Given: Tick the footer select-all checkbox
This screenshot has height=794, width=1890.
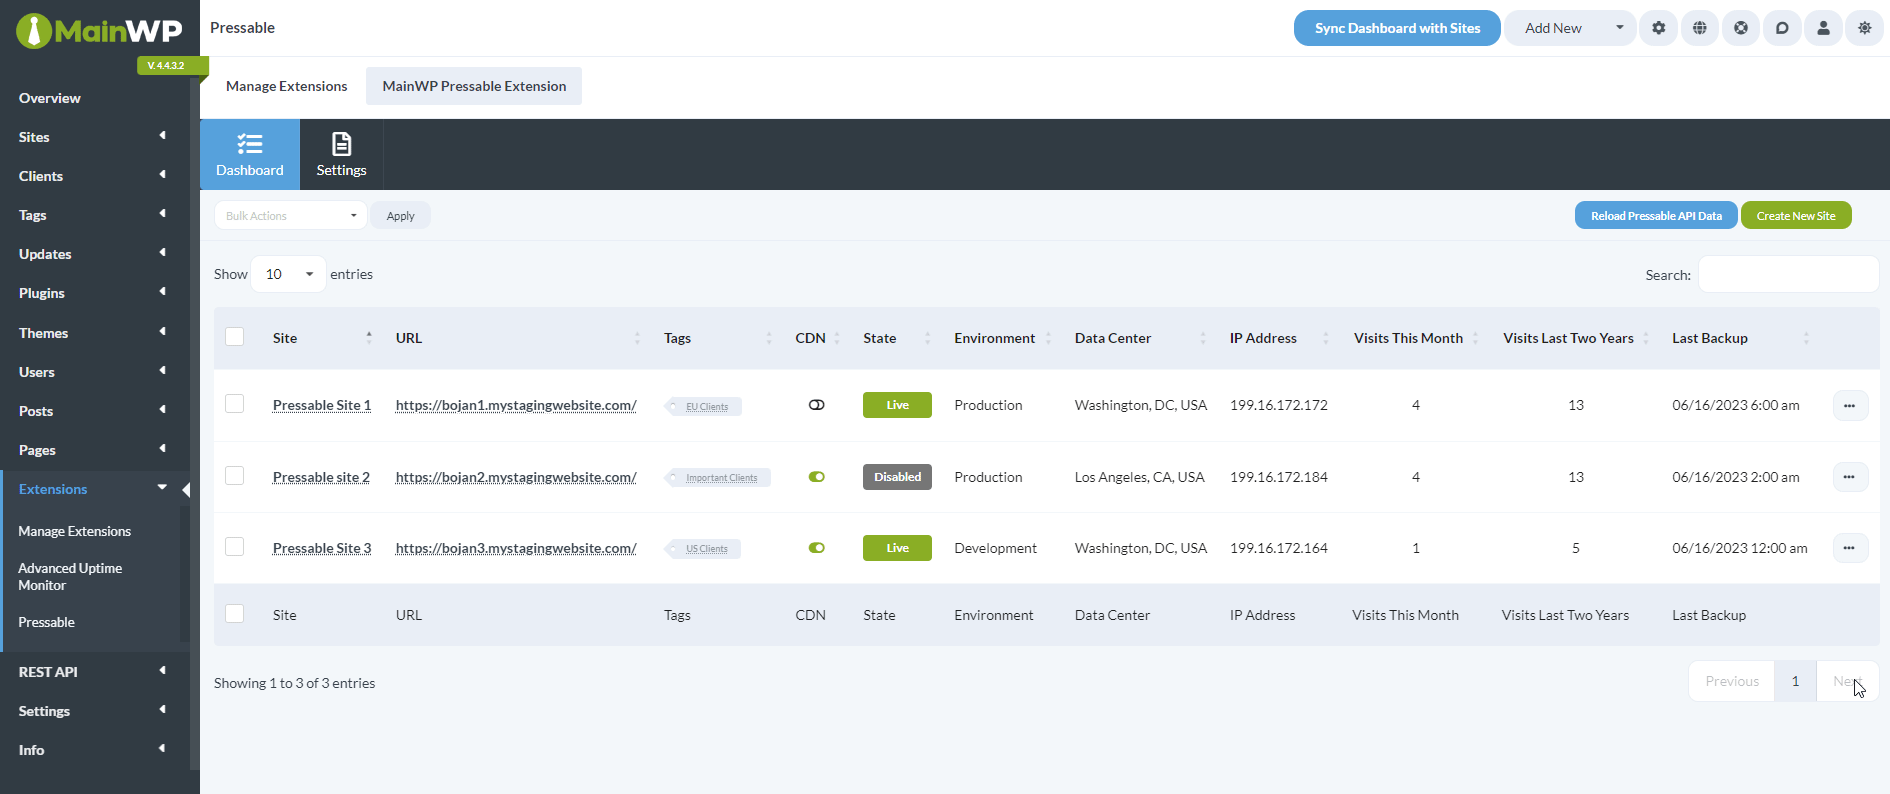Looking at the screenshot, I should (235, 614).
